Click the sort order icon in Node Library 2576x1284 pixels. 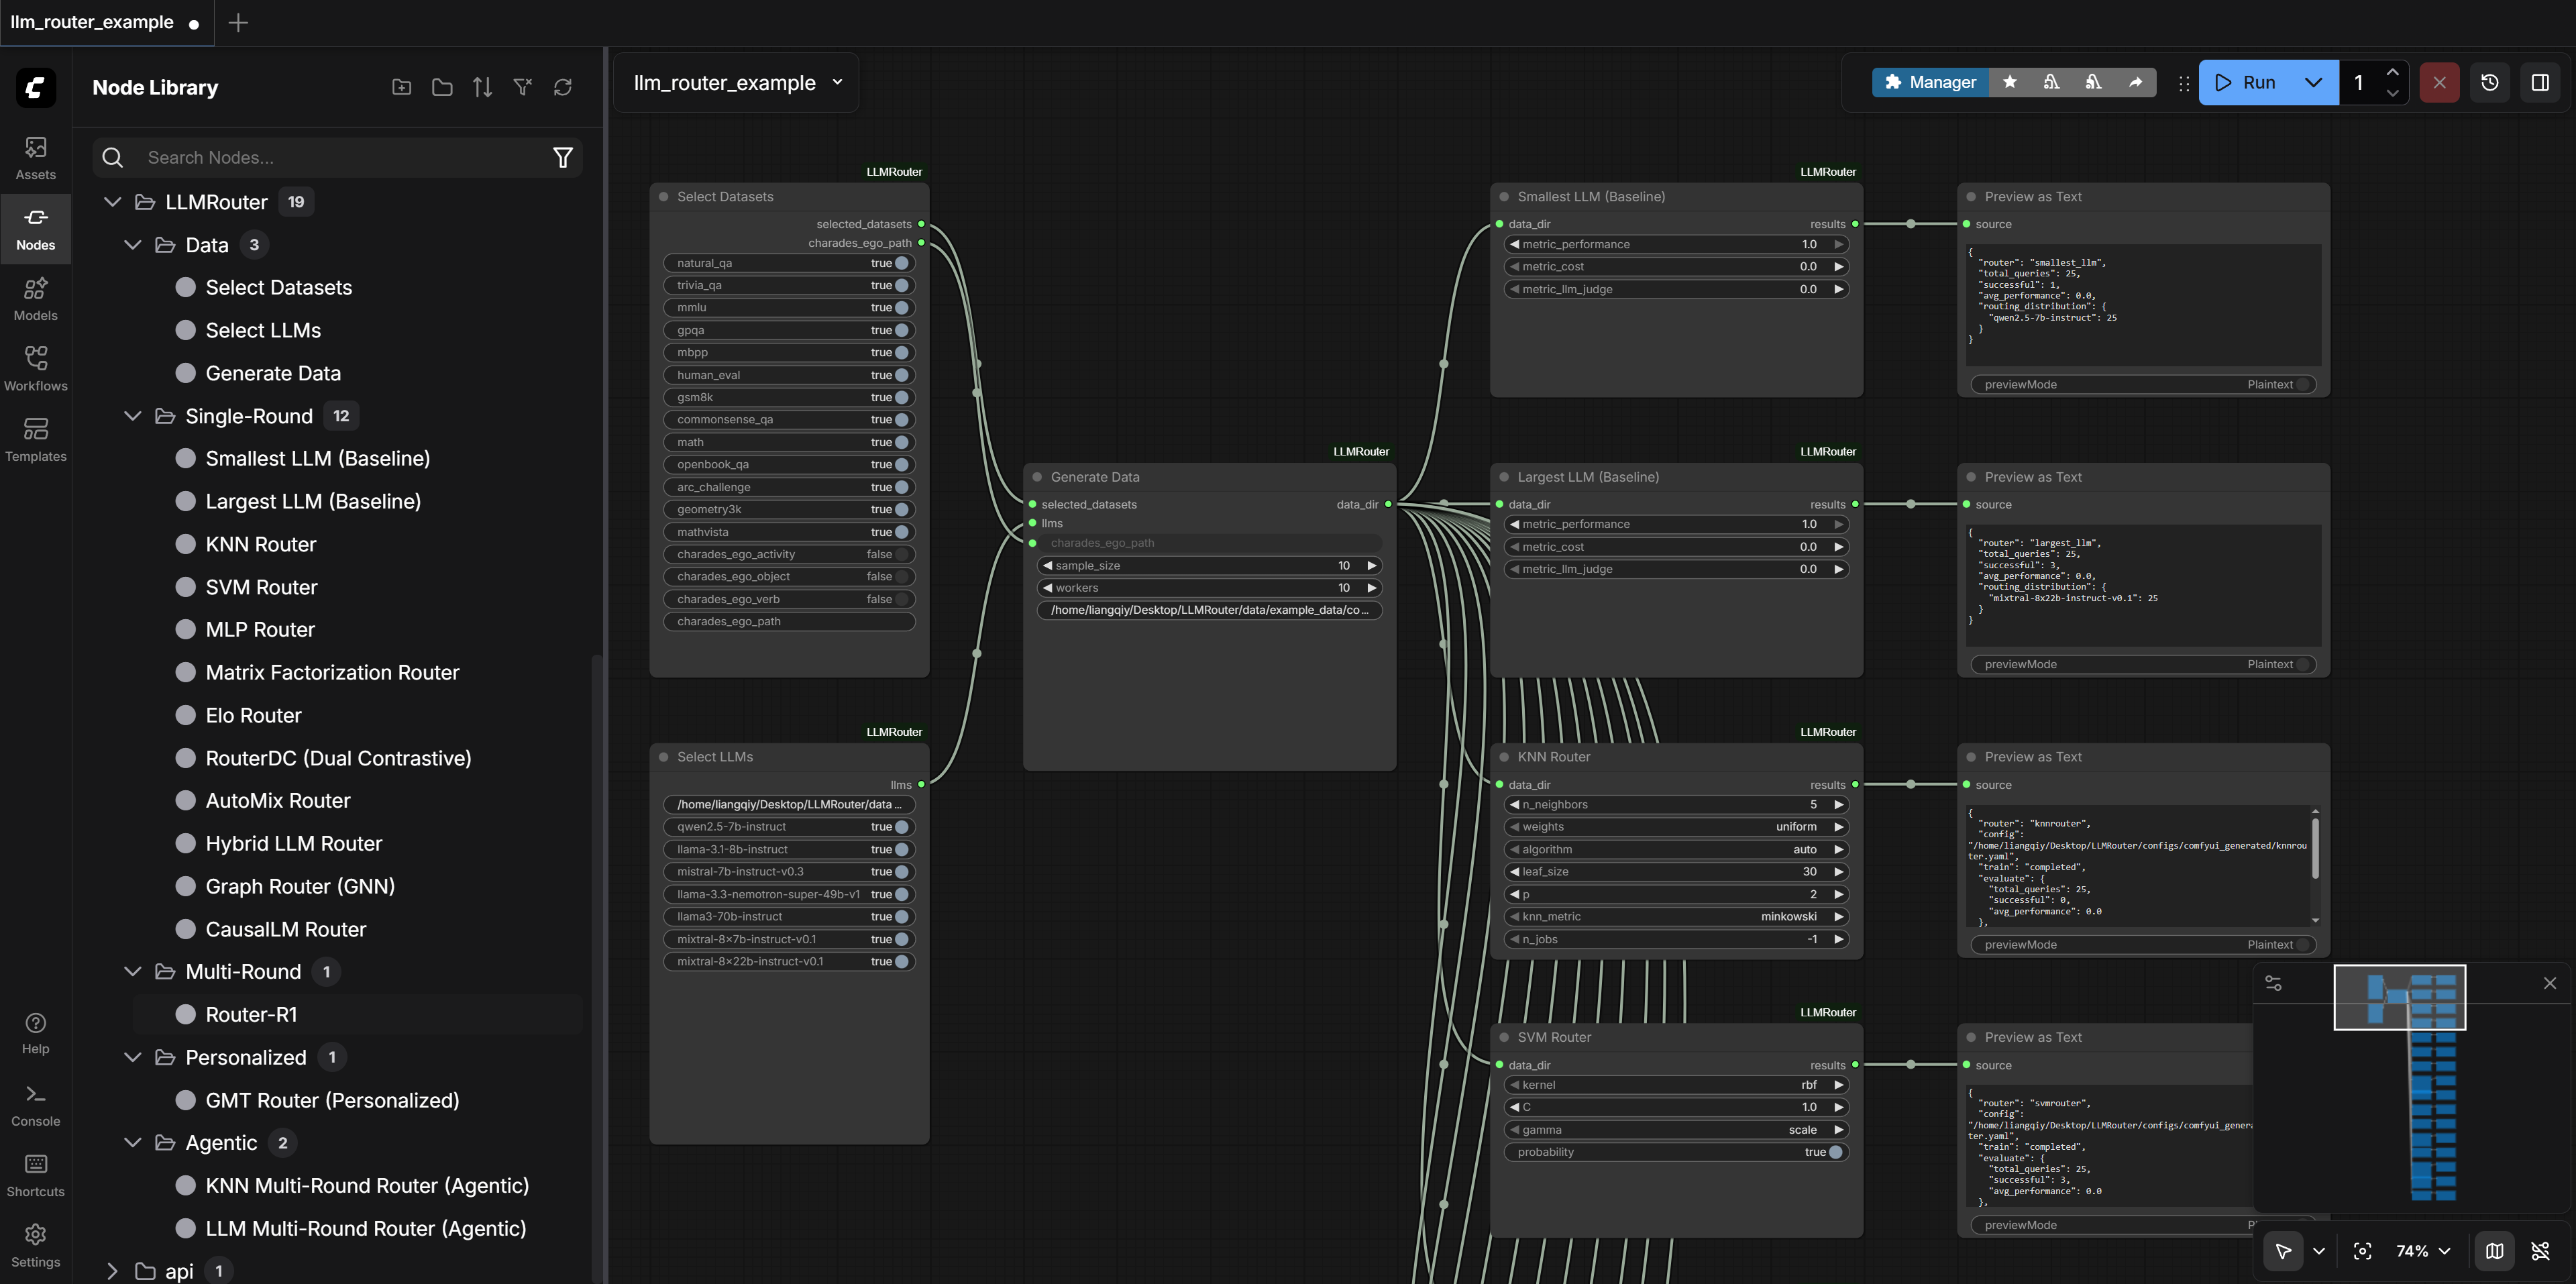482,88
